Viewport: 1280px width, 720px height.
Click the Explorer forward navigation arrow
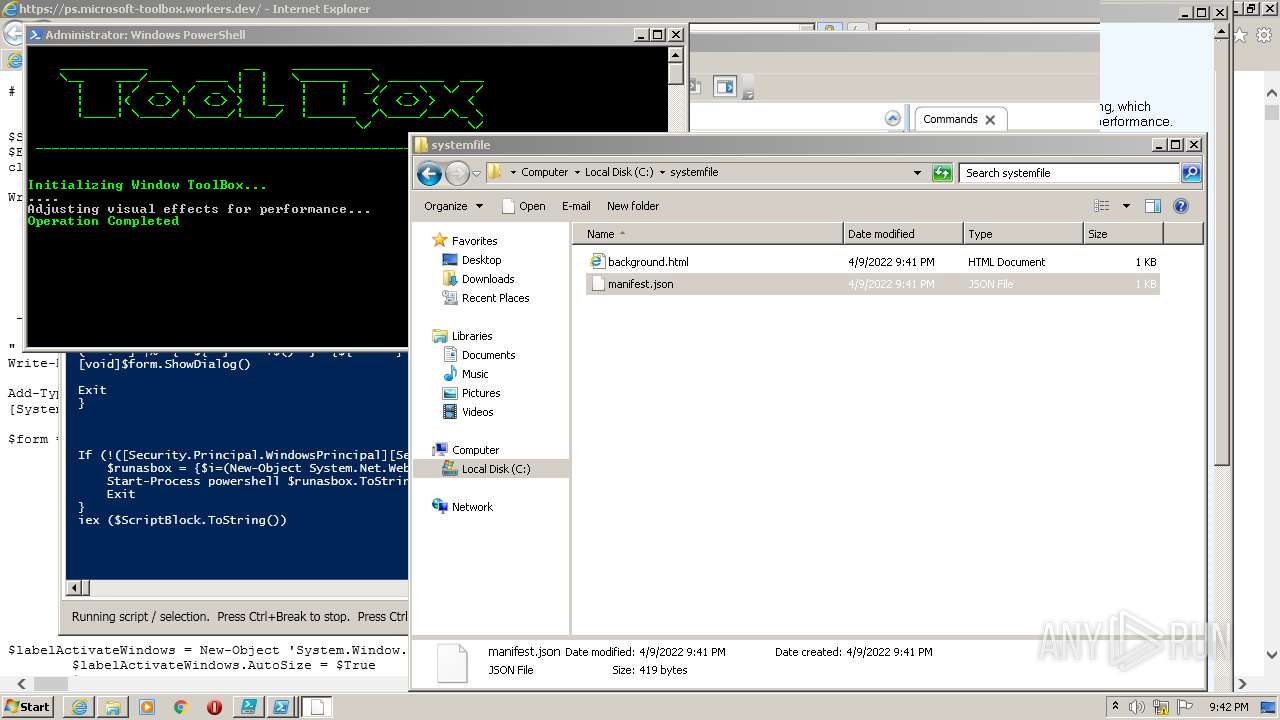457,173
